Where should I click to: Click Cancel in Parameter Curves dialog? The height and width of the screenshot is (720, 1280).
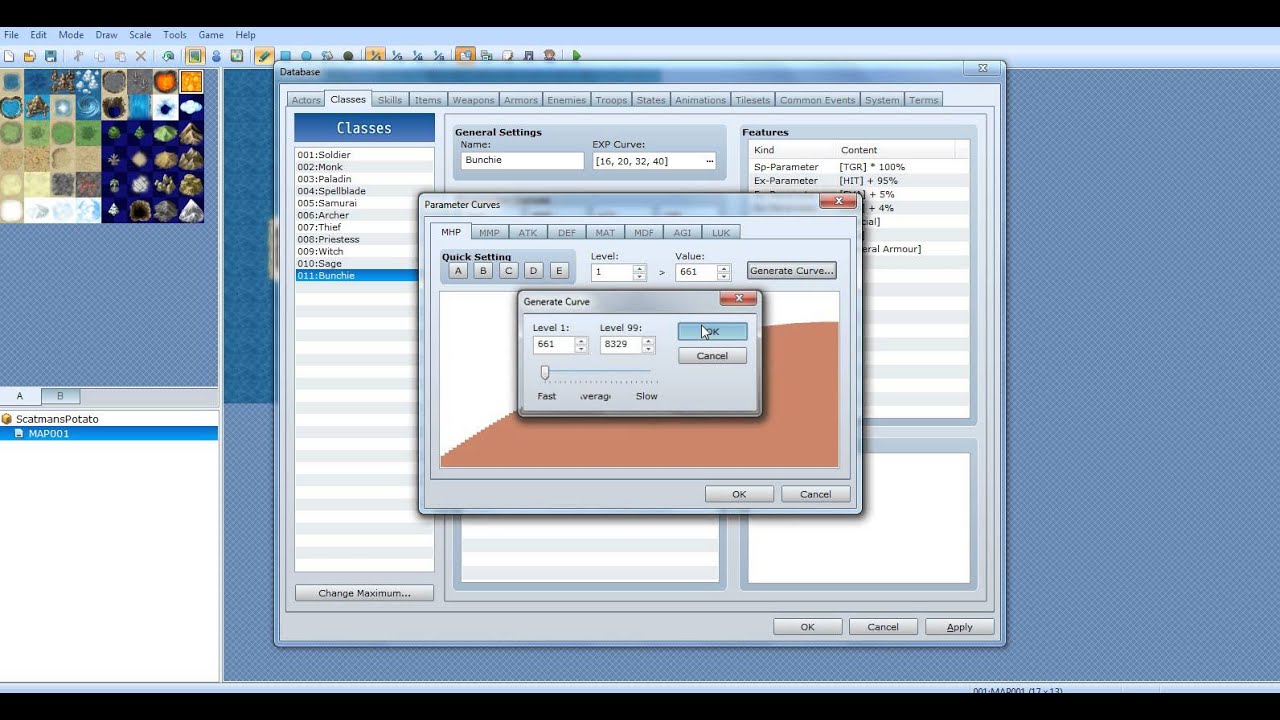(x=815, y=494)
